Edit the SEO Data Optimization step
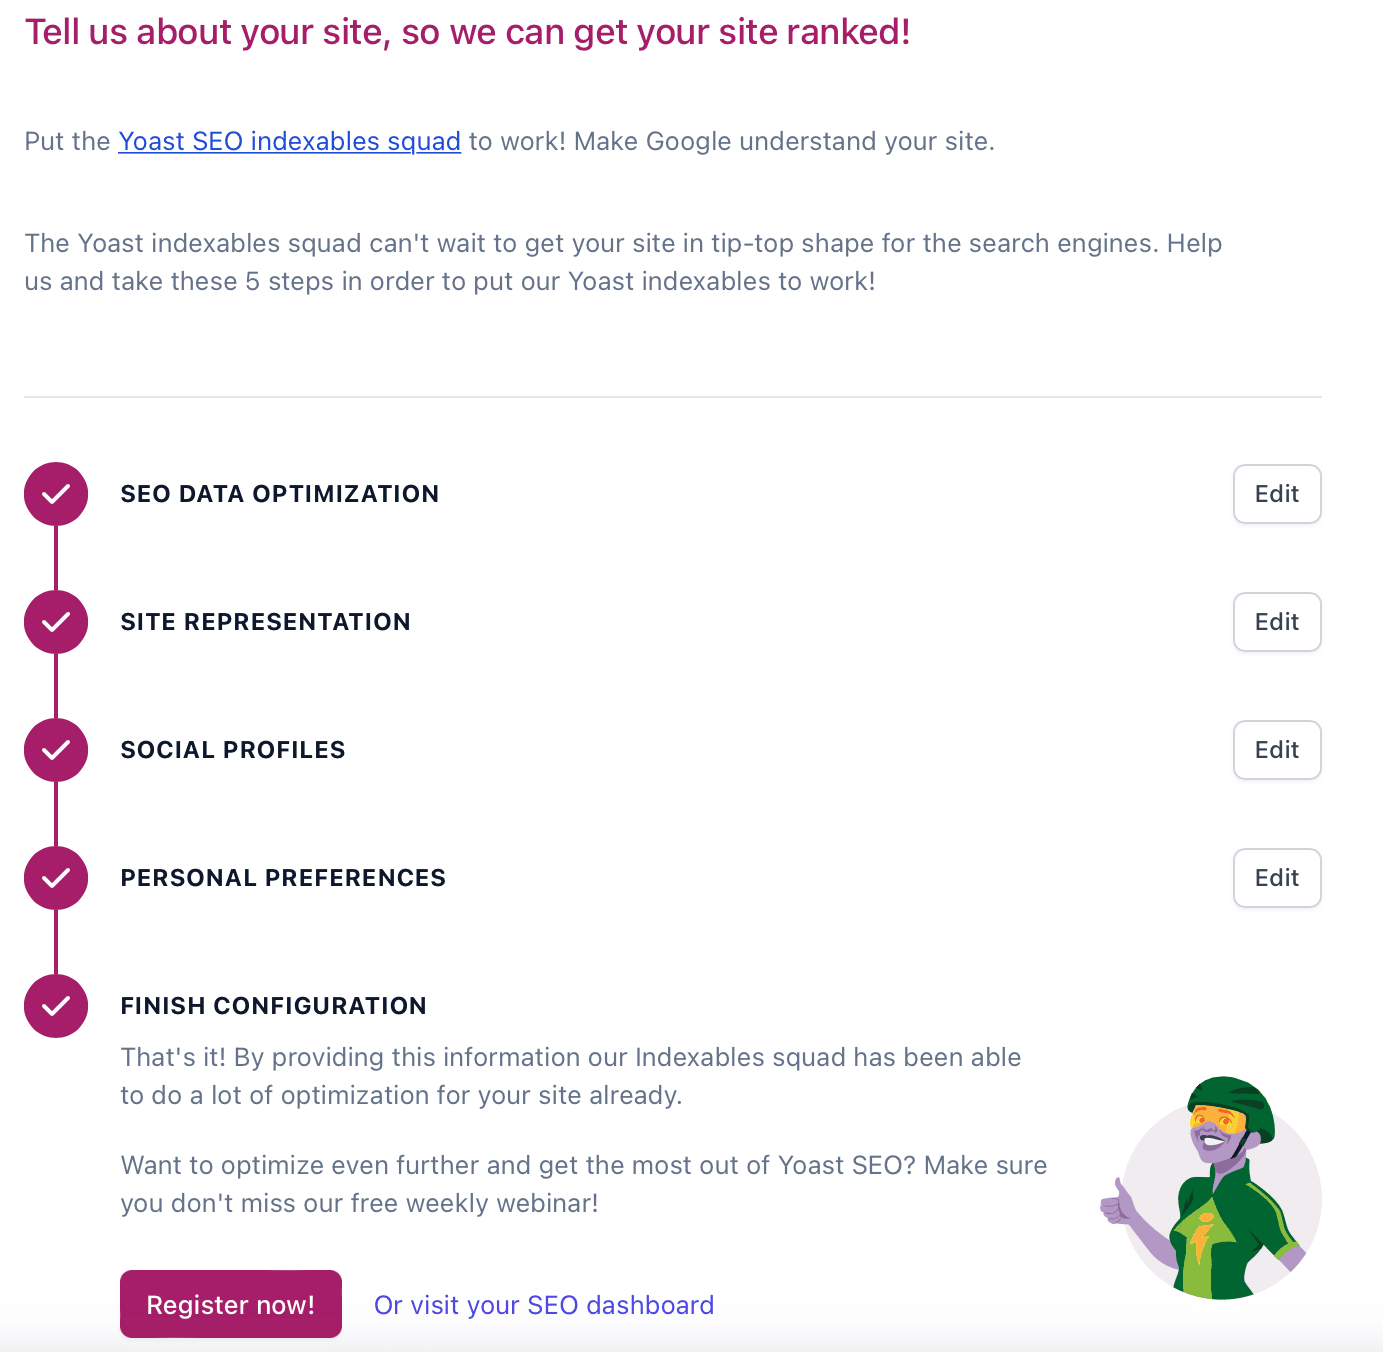This screenshot has width=1383, height=1352. [x=1277, y=493]
